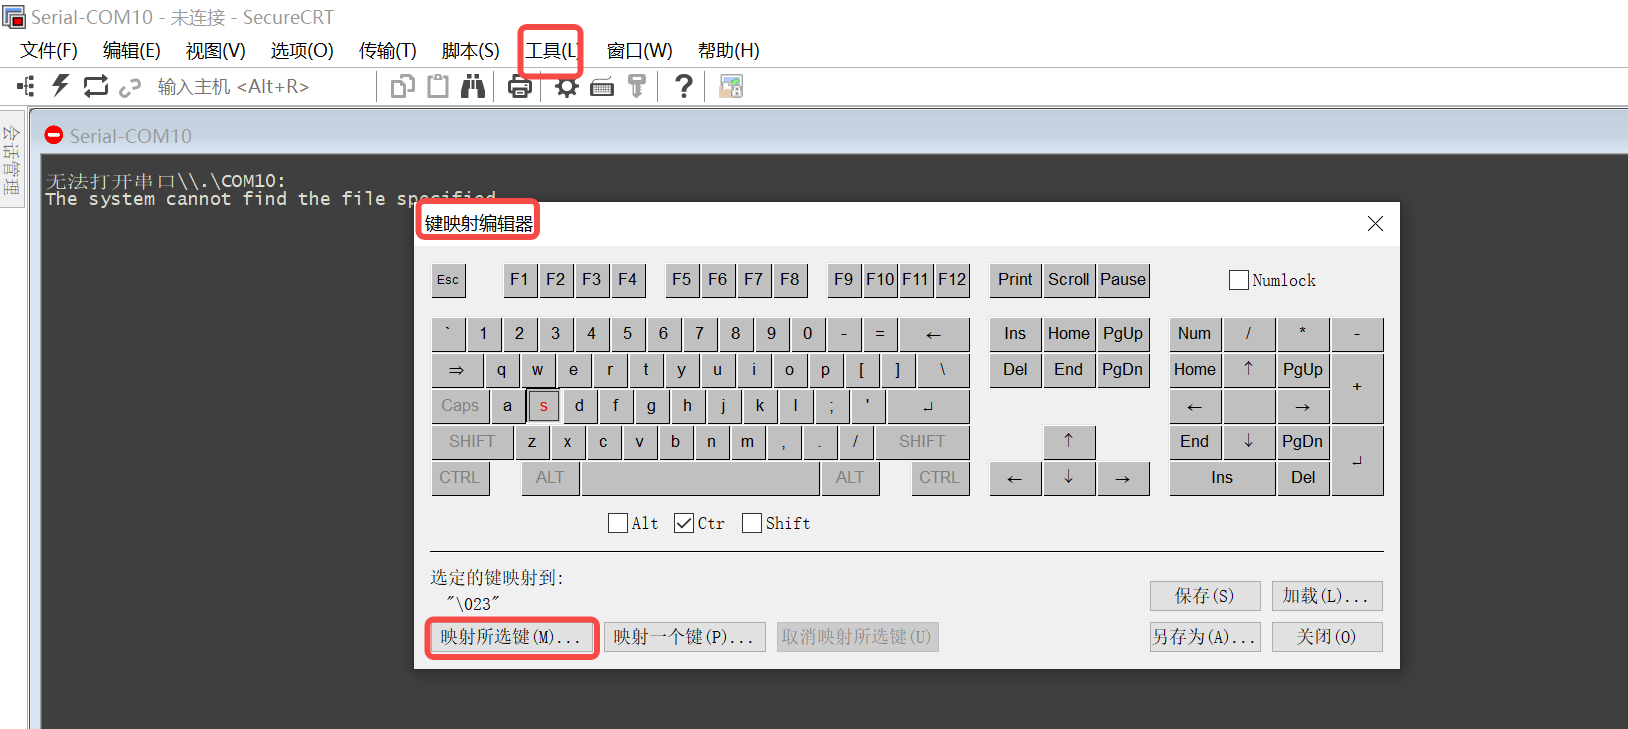1628x729 pixels.
Task: Open the 传输(T) menu
Action: (x=388, y=51)
